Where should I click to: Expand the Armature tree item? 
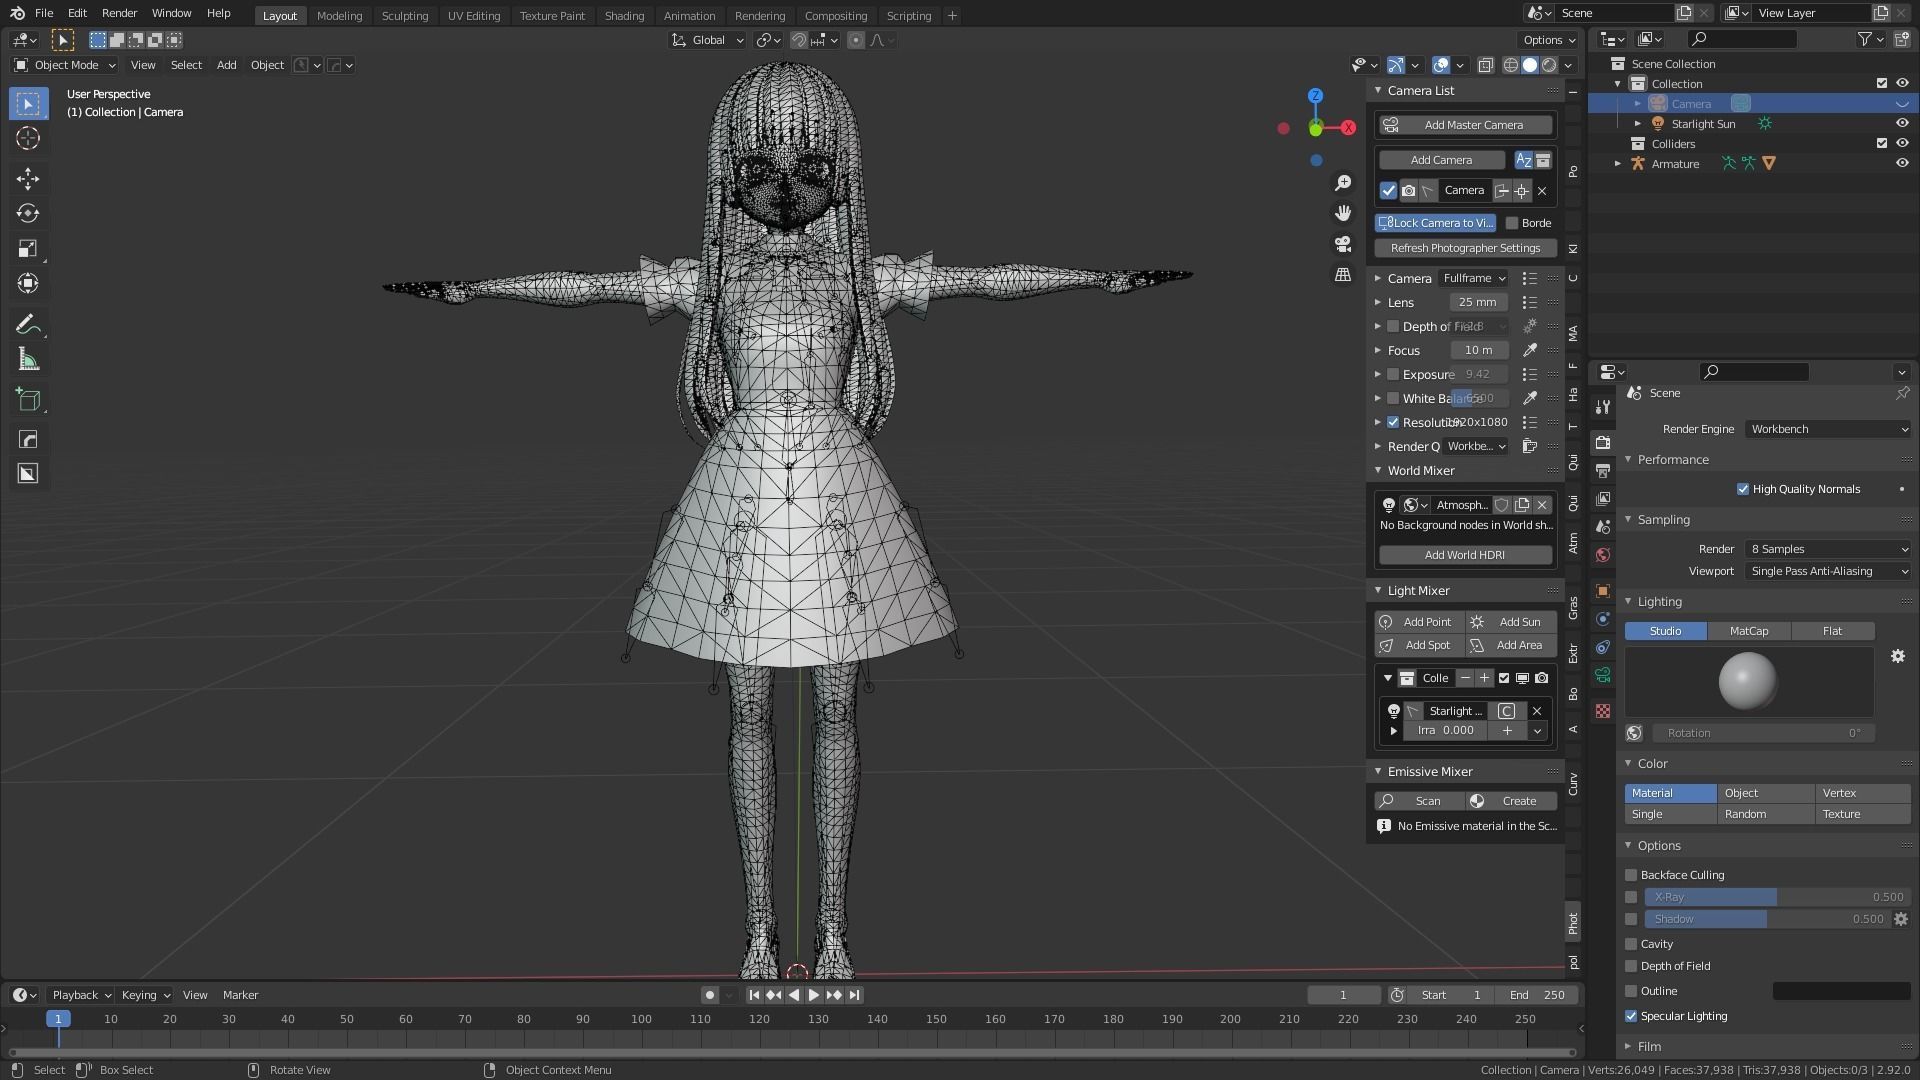coord(1618,164)
